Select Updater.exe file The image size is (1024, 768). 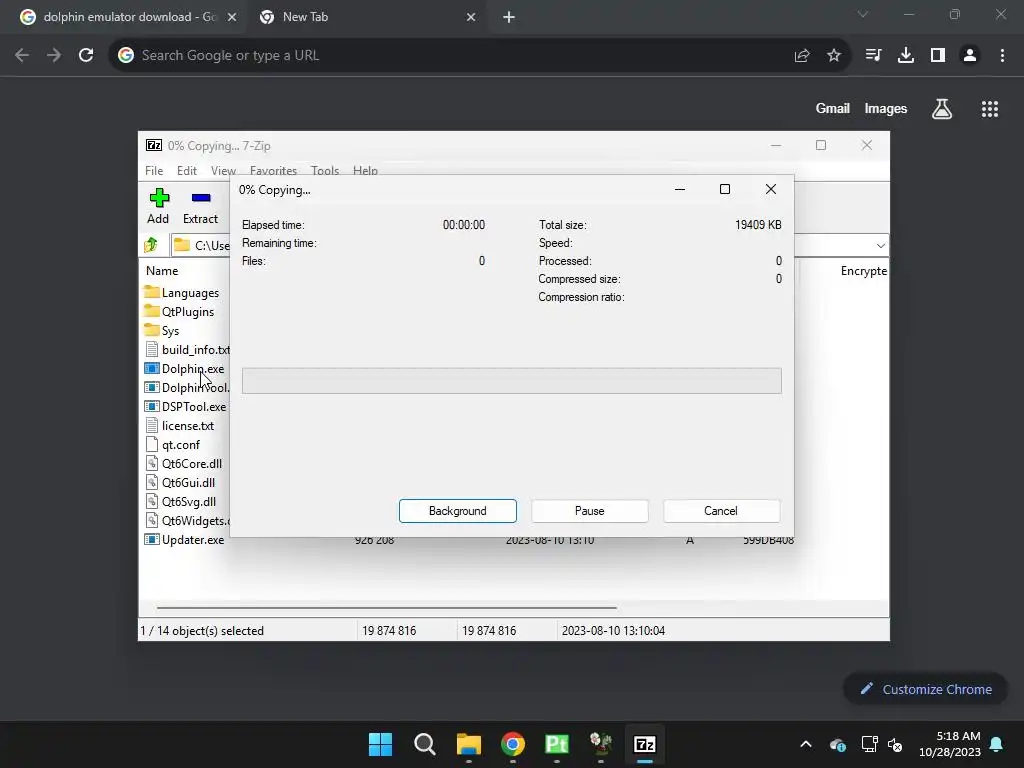185,539
